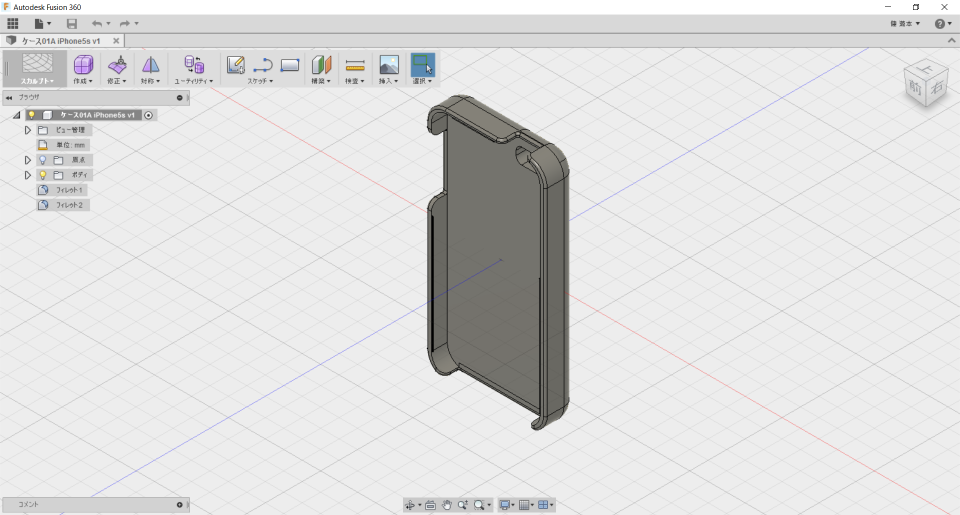Image resolution: width=960 pixels, height=515 pixels.
Task: Open the ユーティリティ dropdown menu
Action: tap(194, 81)
